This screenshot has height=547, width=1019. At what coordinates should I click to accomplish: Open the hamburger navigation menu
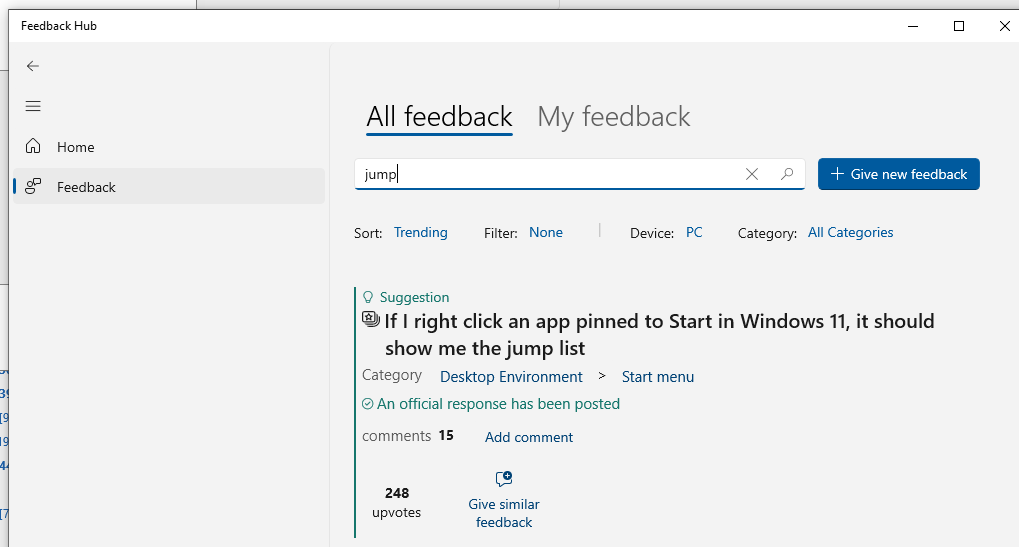(x=32, y=106)
